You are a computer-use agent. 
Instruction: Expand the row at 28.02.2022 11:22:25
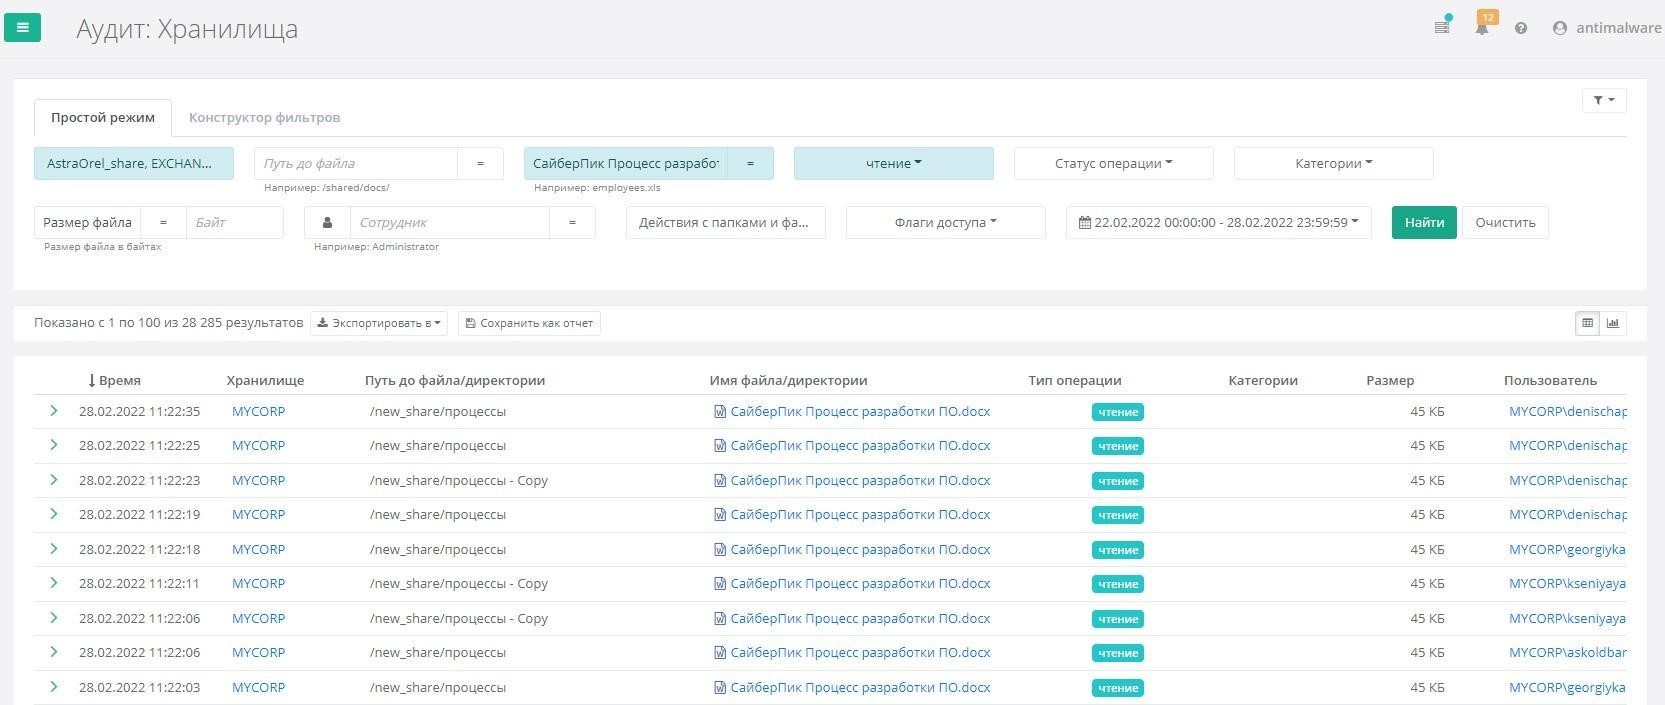click(x=53, y=445)
